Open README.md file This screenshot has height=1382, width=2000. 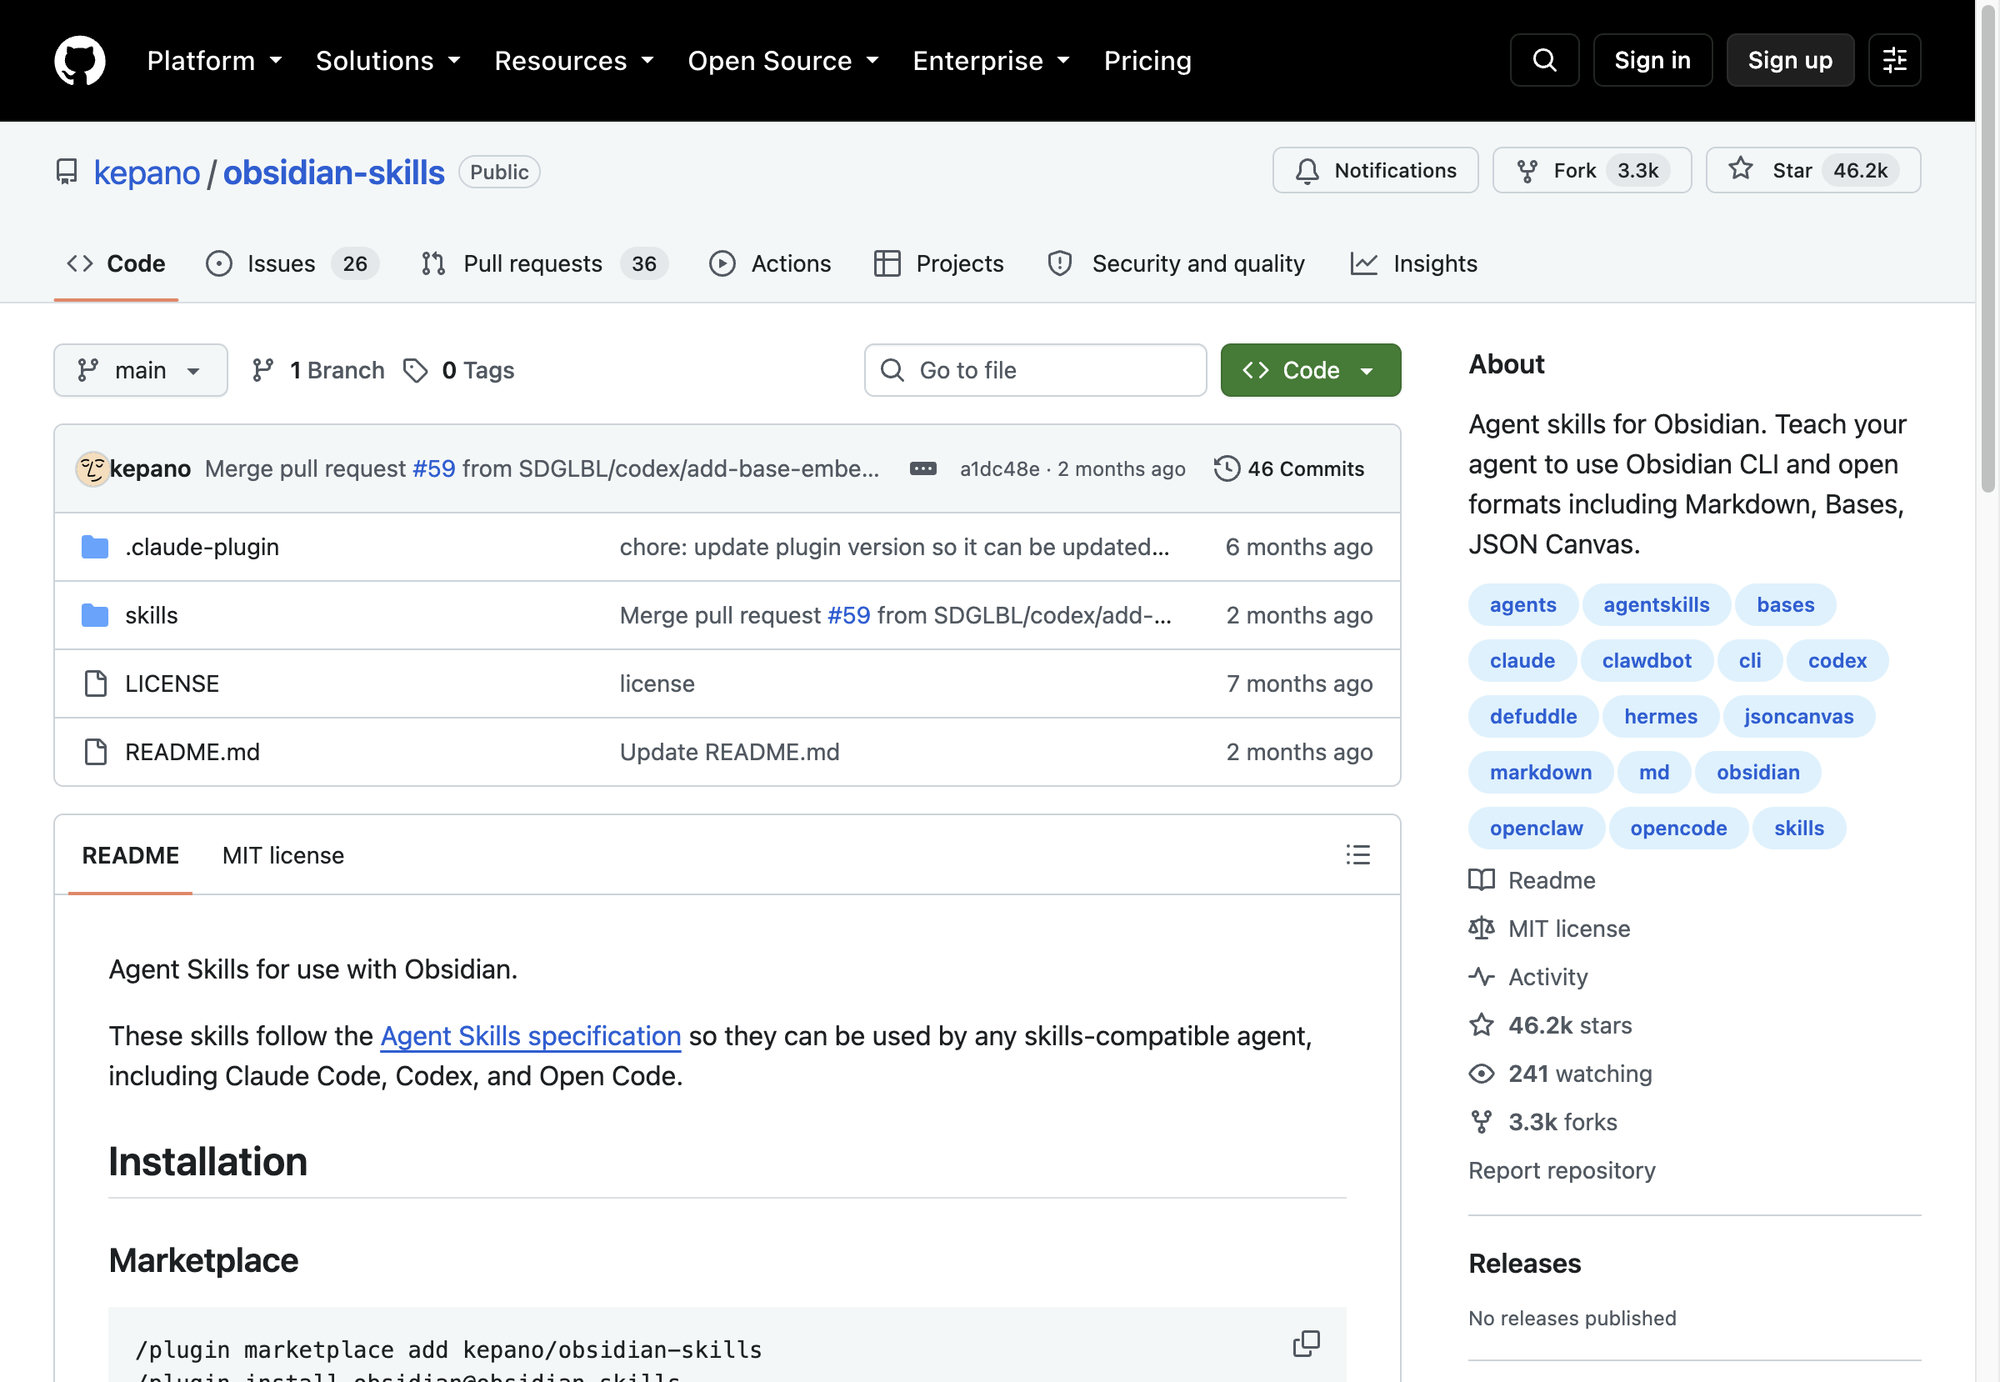192,752
